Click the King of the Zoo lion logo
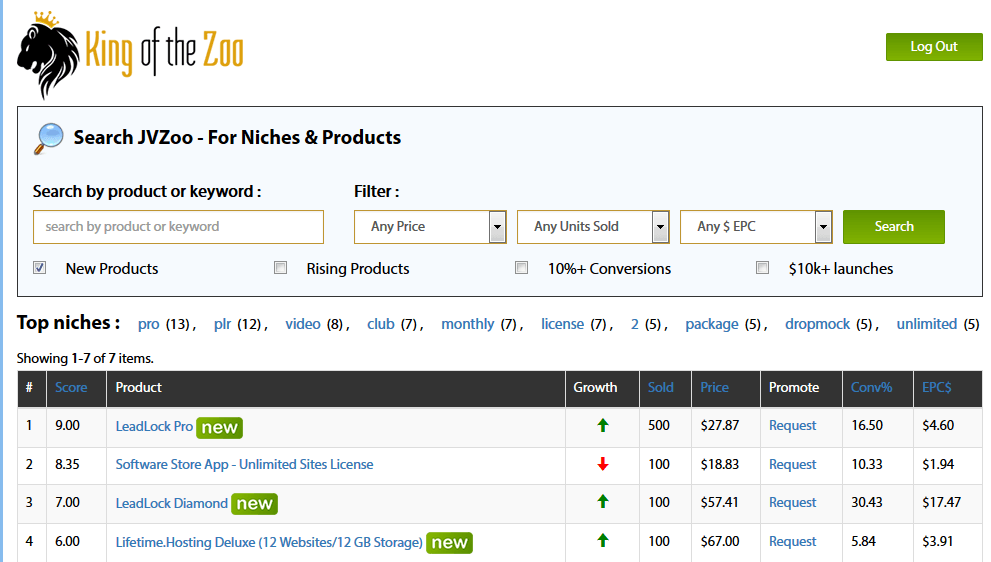Image resolution: width=991 pixels, height=562 pixels. tap(130, 55)
